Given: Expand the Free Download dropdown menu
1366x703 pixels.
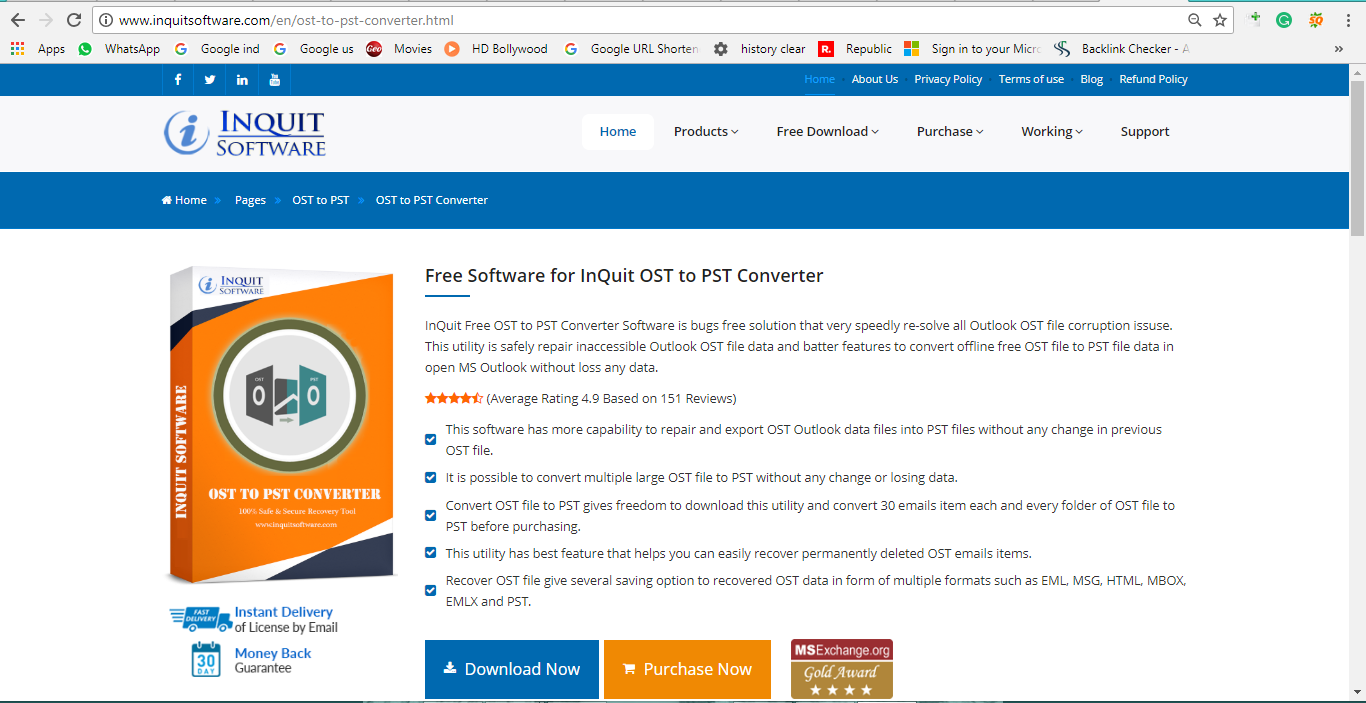Looking at the screenshot, I should coord(828,132).
